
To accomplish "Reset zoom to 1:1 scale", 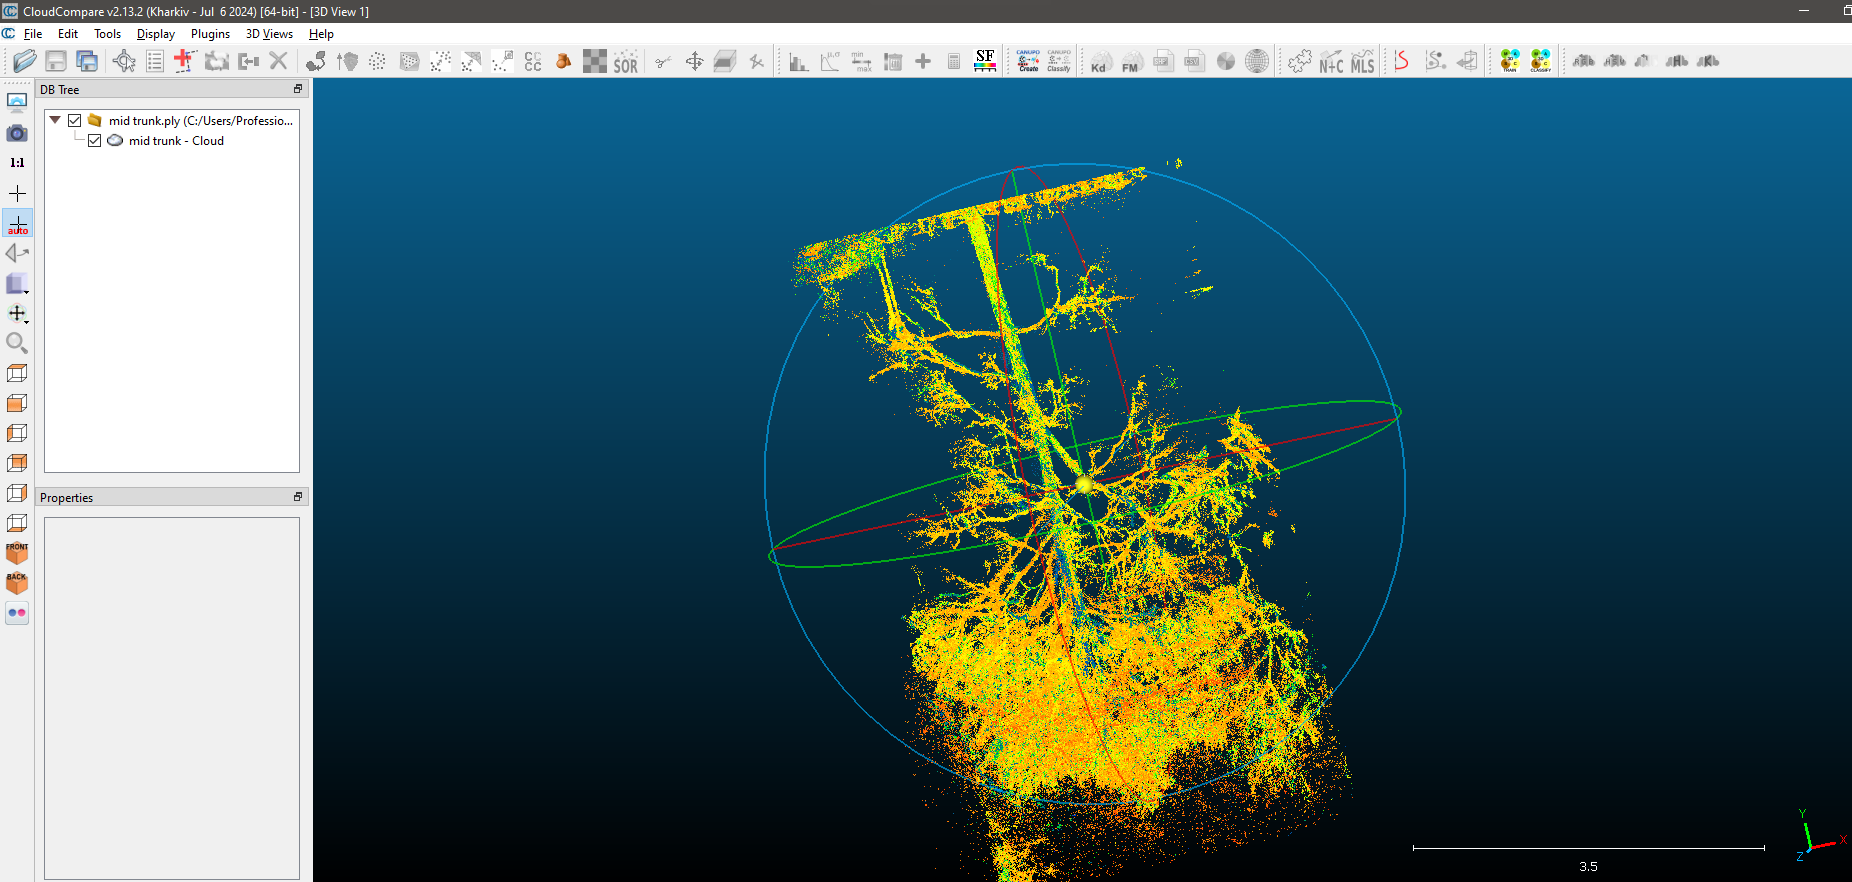I will pyautogui.click(x=17, y=162).
